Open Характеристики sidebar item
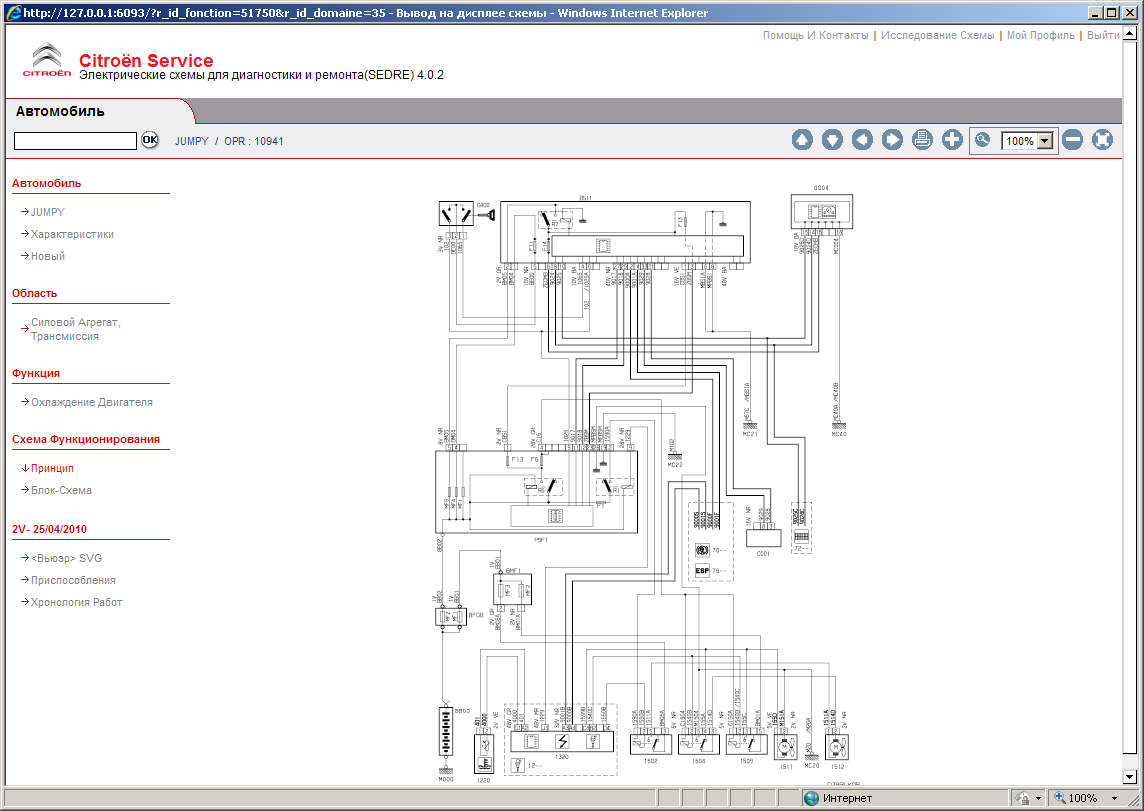 (x=72, y=234)
